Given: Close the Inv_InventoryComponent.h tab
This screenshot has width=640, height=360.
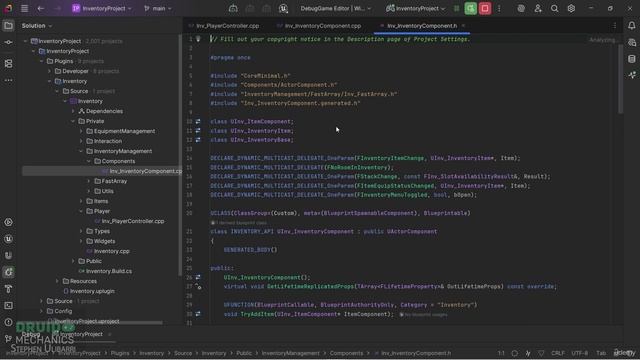Looking at the screenshot, I should [x=463, y=26].
